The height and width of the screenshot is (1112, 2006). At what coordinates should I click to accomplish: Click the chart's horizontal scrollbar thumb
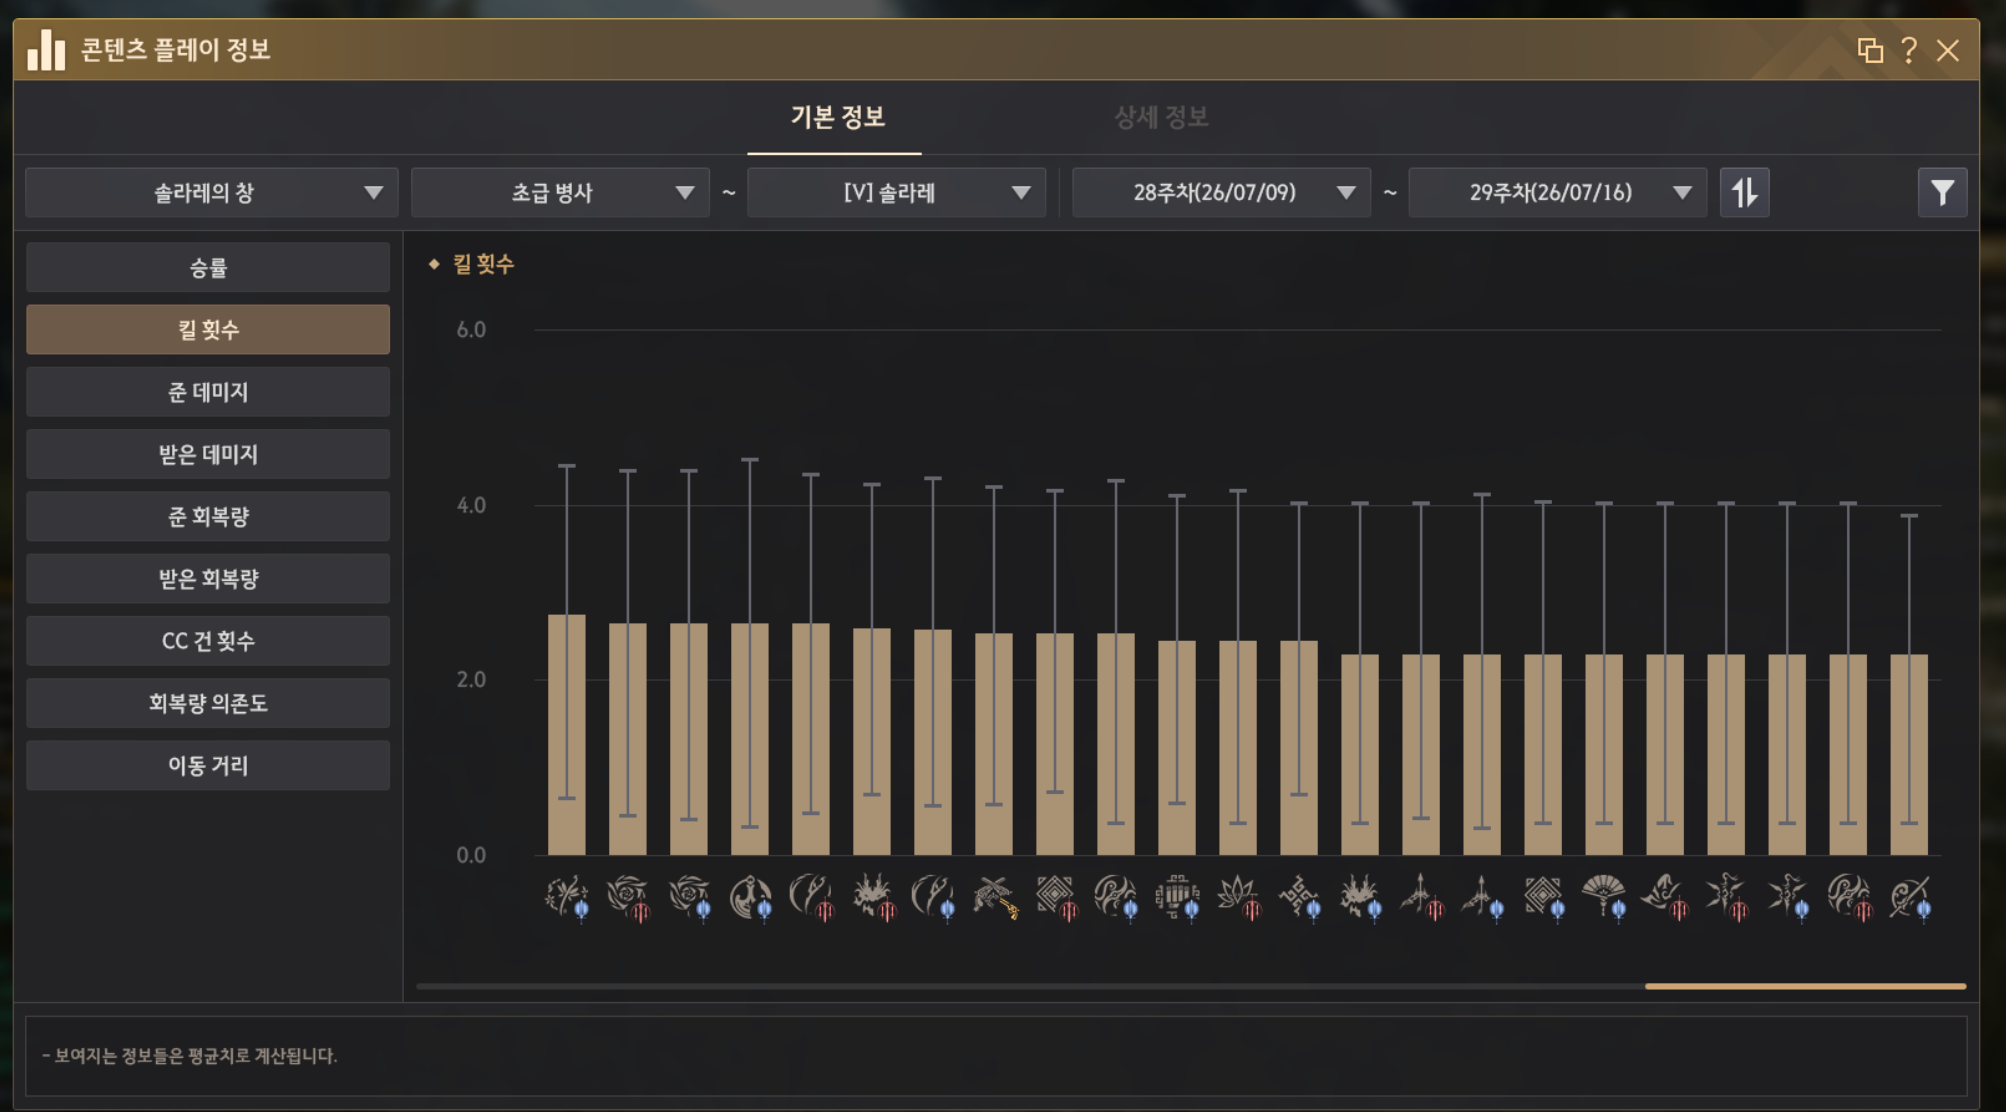[x=1805, y=986]
